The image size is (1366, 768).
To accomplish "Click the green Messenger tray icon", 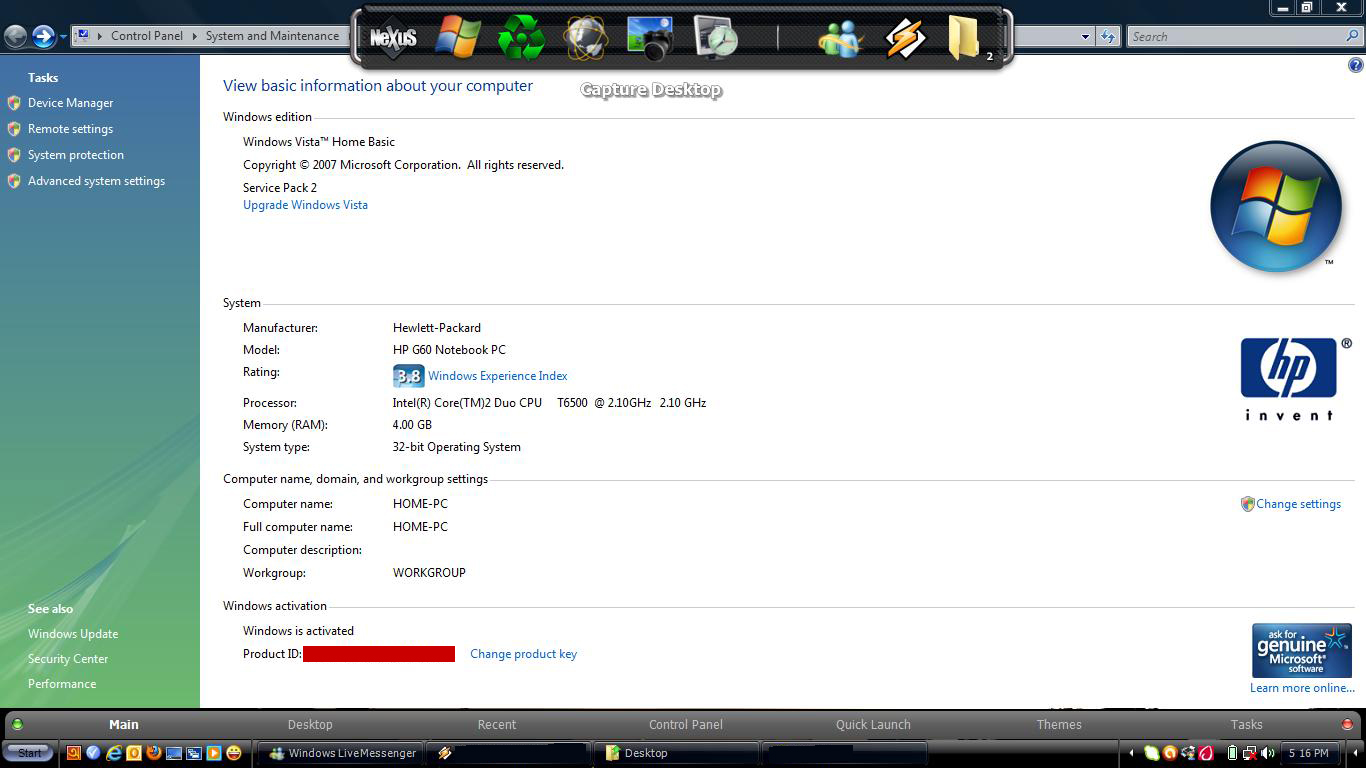I will (1152, 753).
